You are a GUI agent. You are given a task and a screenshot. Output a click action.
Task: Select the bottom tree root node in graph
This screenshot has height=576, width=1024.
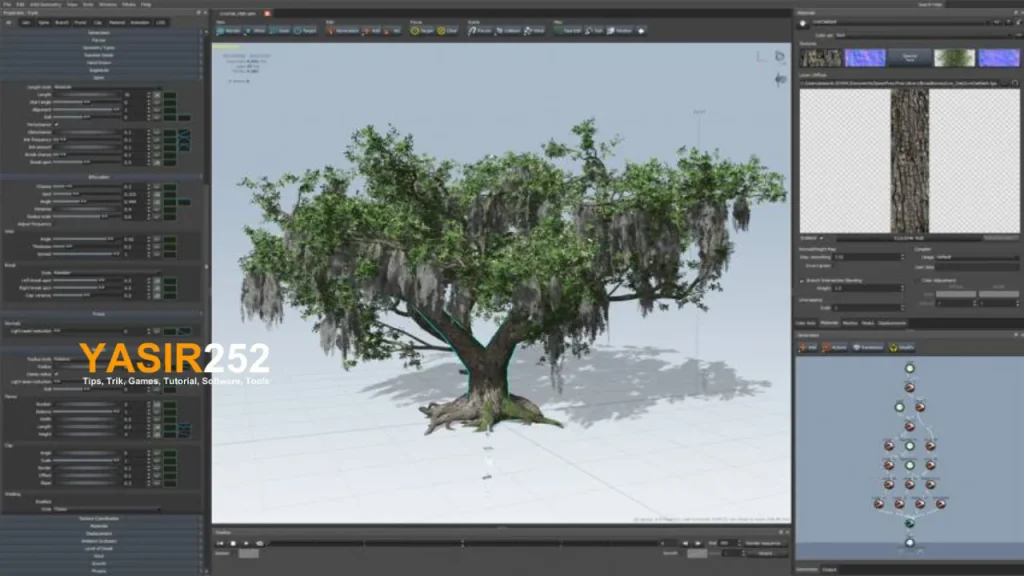tap(910, 542)
